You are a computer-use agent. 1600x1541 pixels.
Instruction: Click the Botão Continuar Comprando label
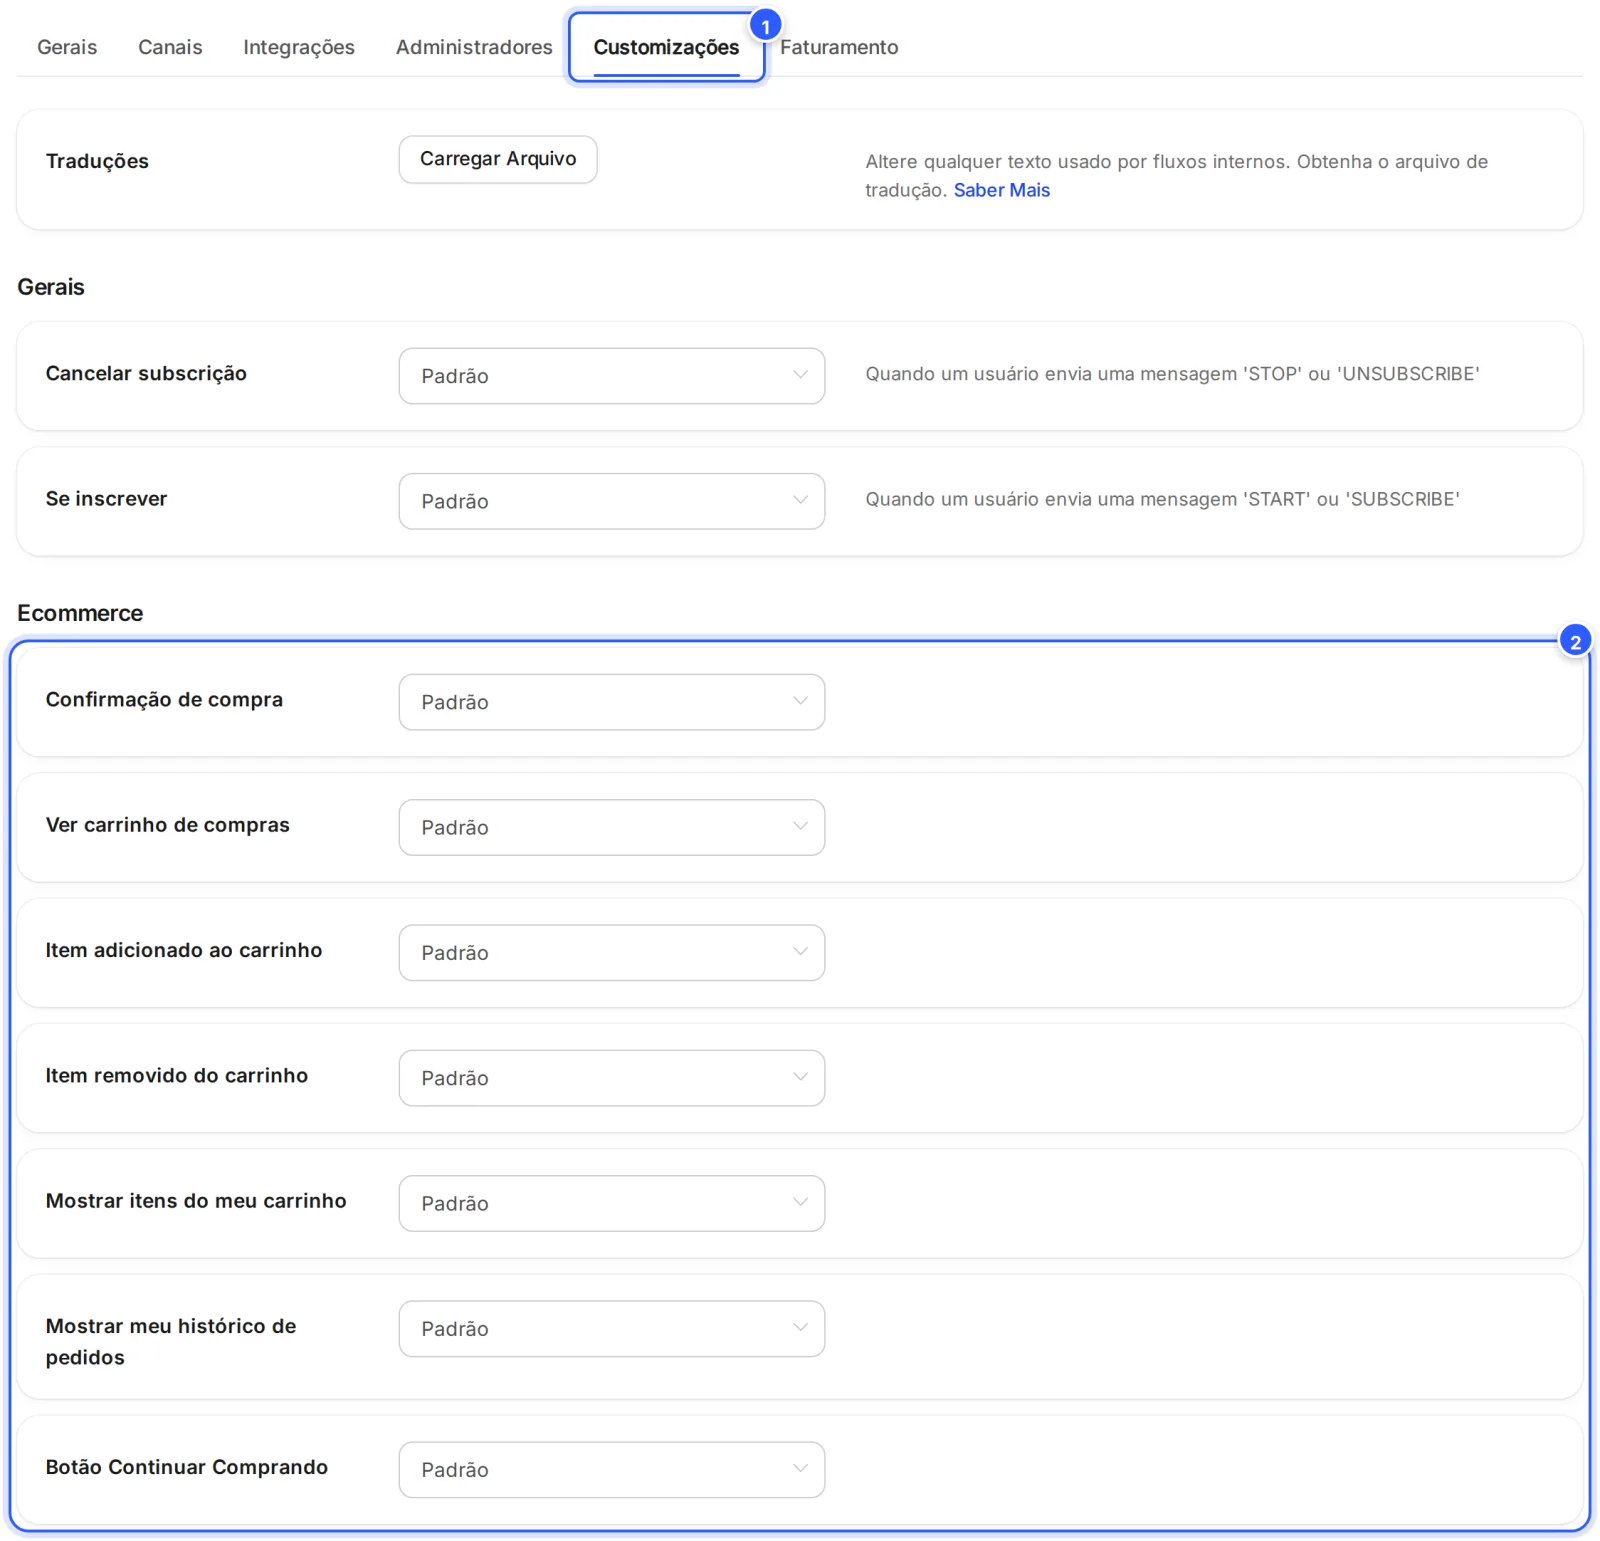[x=187, y=1467]
